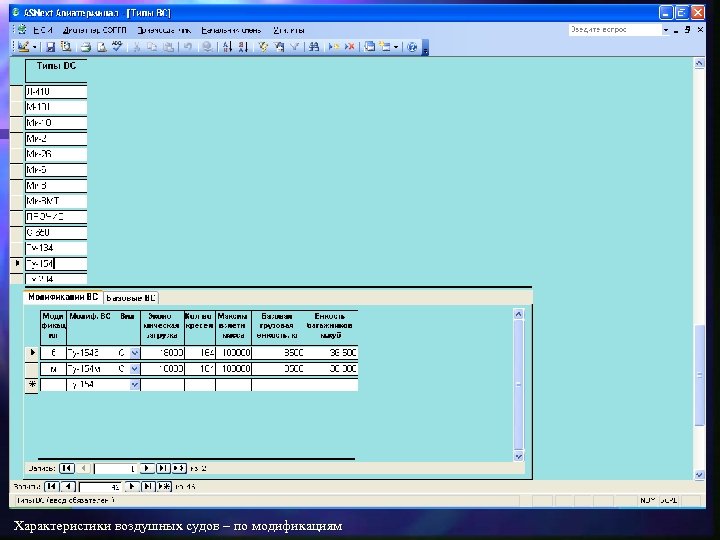Image resolution: width=720 pixels, height=540 pixels.
Task: Click the subform scrollbar up arrow
Action: [x=518, y=314]
